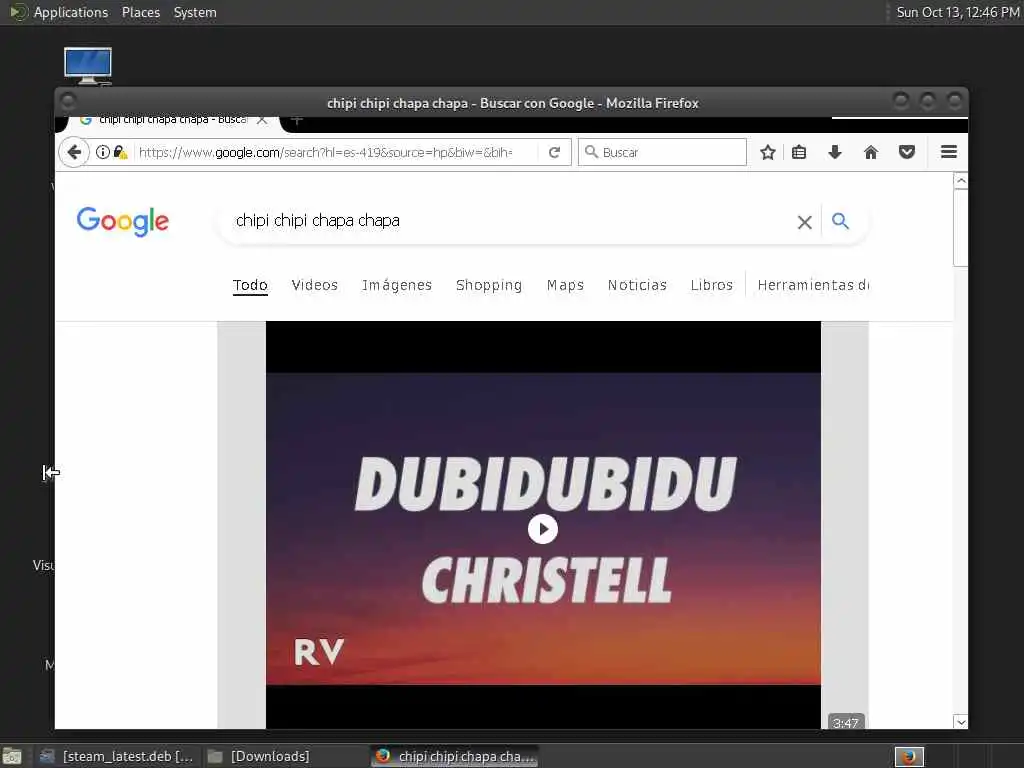This screenshot has width=1024, height=768.
Task: Open site information icon in address bar
Action: point(103,152)
